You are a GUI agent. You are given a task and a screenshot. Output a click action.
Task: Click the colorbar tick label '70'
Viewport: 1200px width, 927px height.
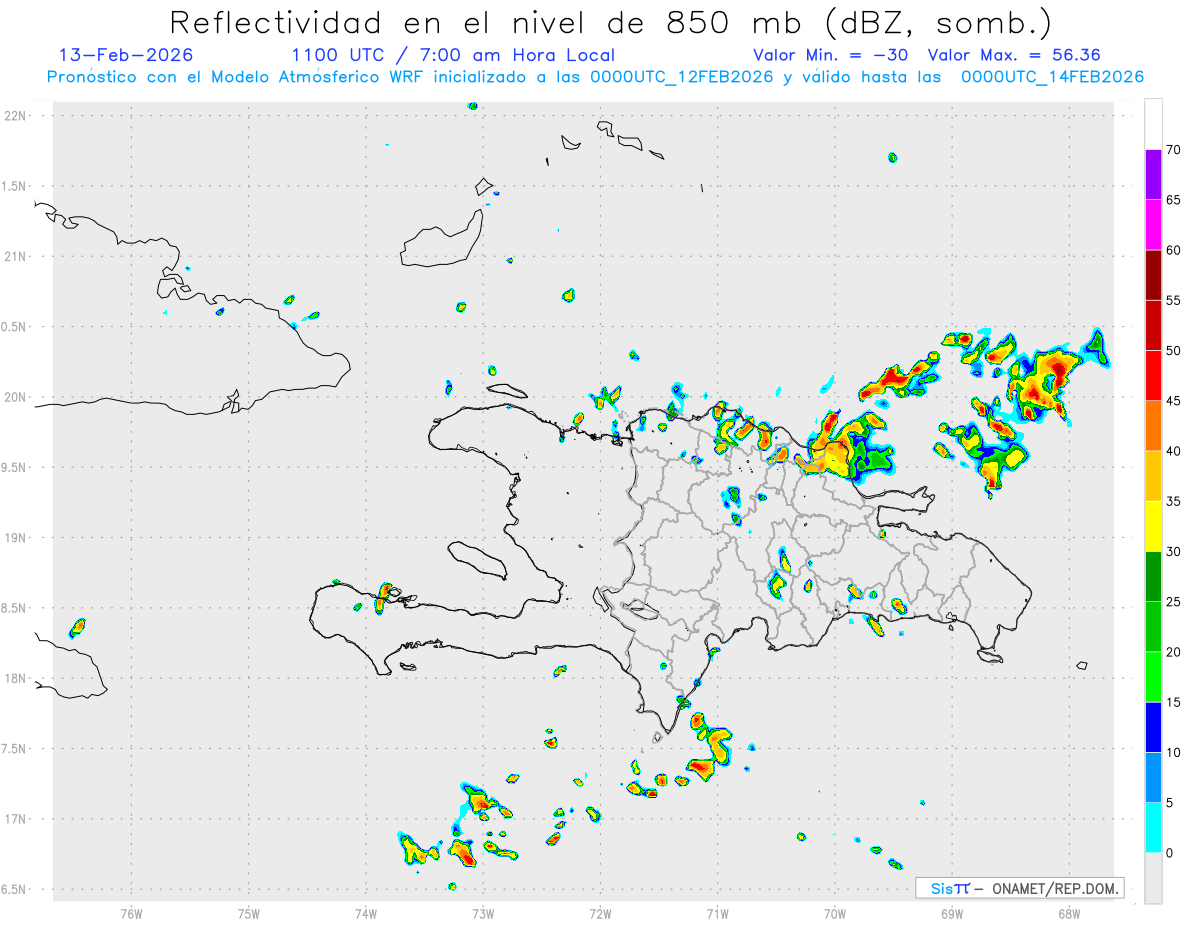click(x=1174, y=150)
